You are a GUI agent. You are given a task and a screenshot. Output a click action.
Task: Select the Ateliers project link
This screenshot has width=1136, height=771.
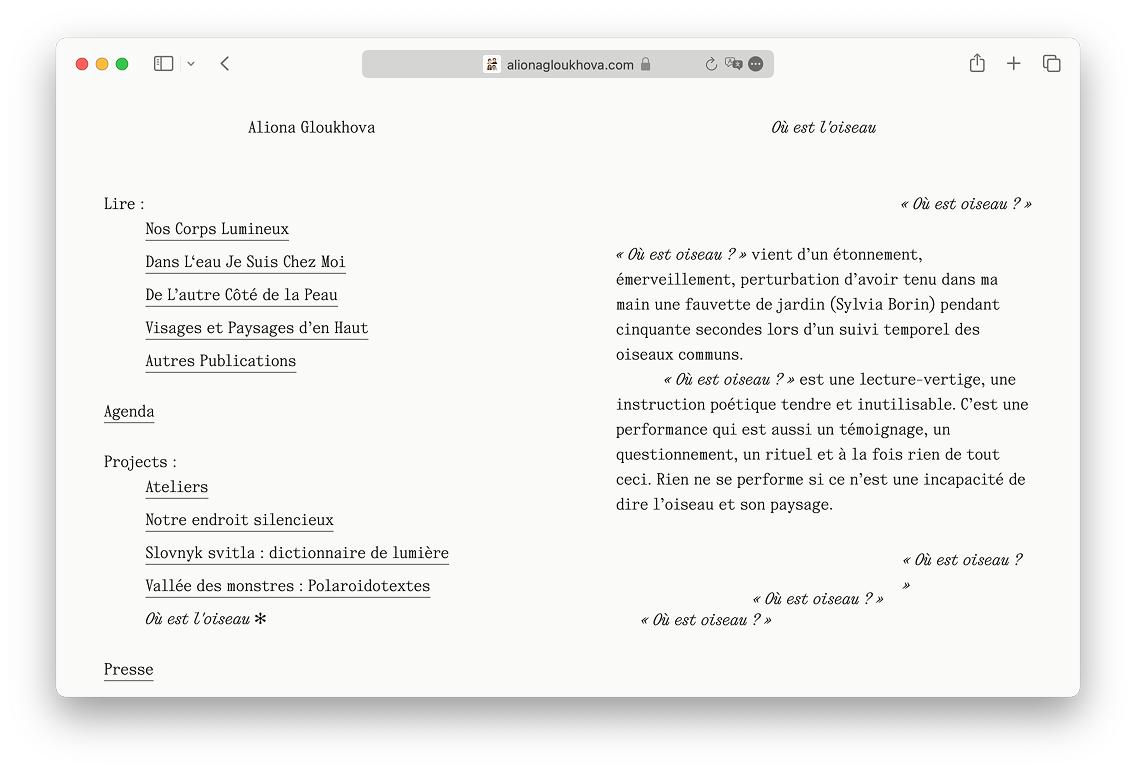pyautogui.click(x=176, y=488)
